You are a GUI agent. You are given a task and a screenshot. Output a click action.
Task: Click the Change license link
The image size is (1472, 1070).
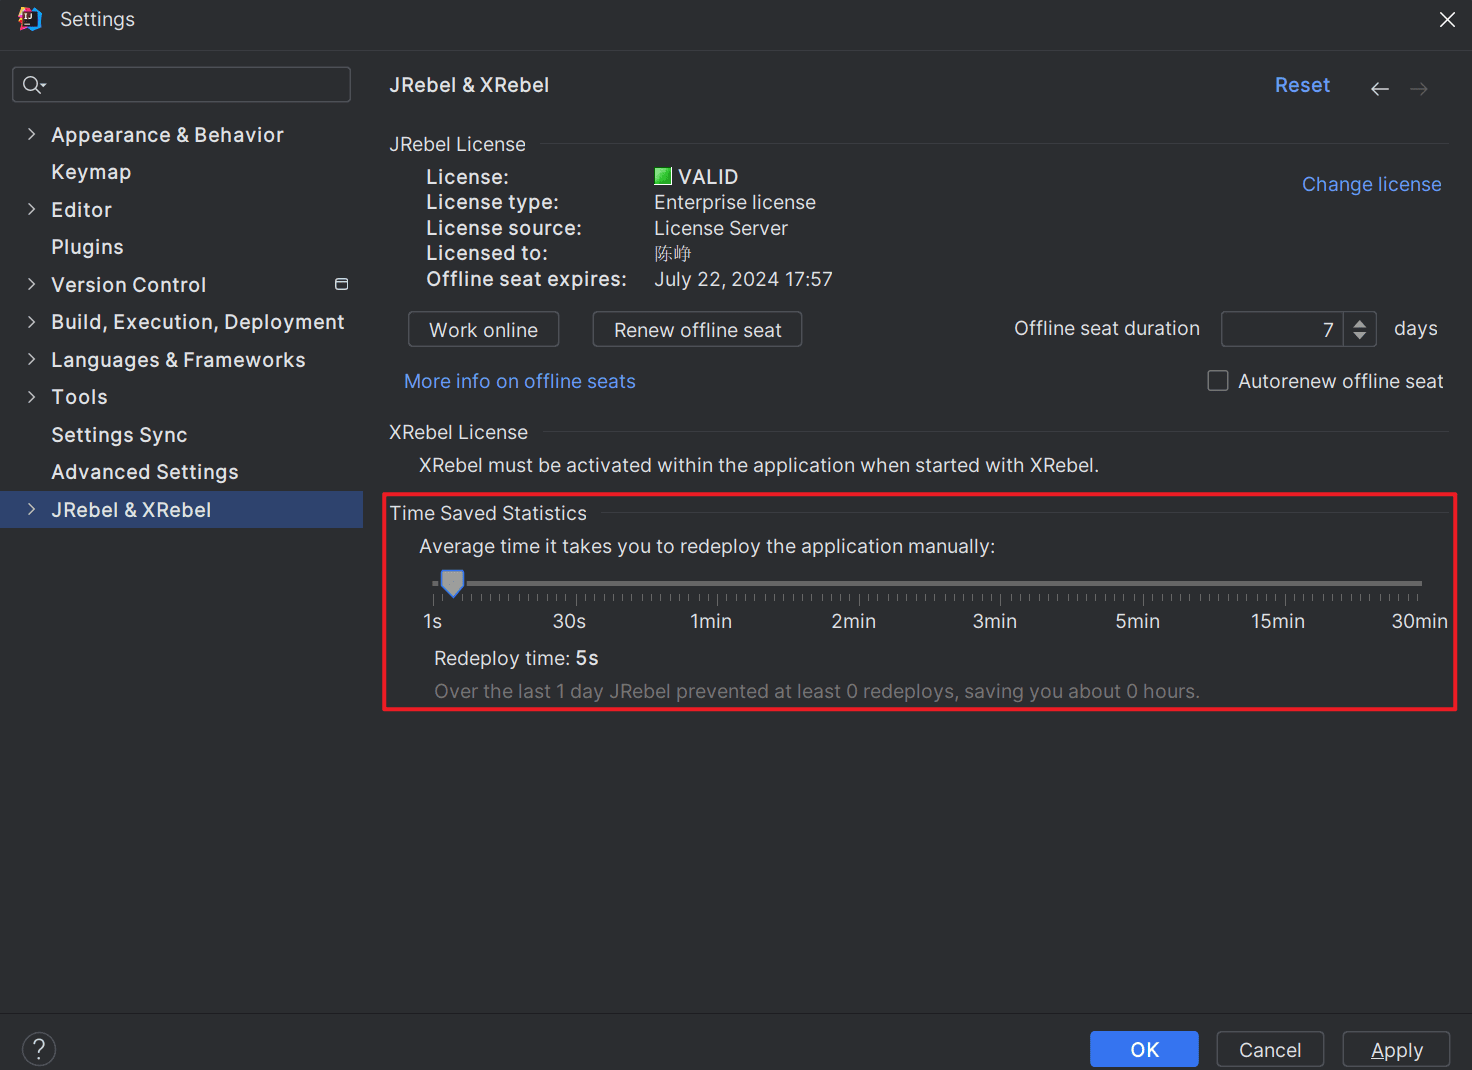click(x=1371, y=184)
